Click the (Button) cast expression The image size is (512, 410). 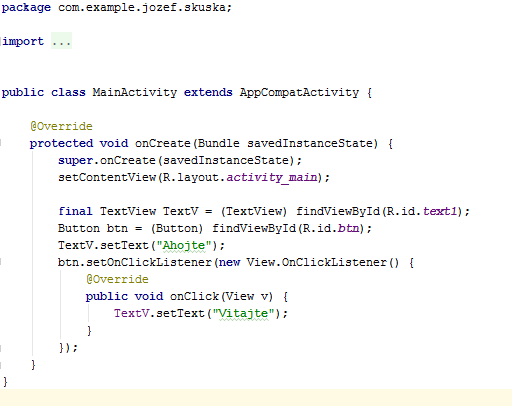click(177, 228)
